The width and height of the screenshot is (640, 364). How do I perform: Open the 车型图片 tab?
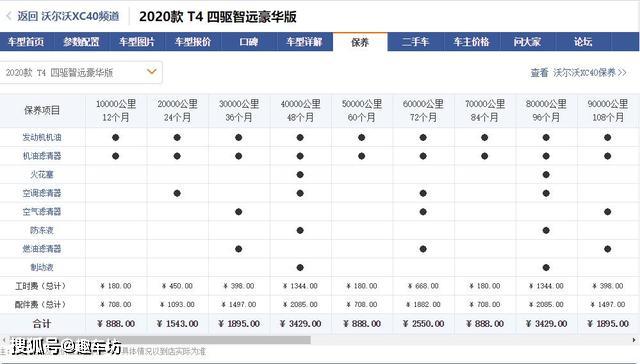tap(137, 42)
